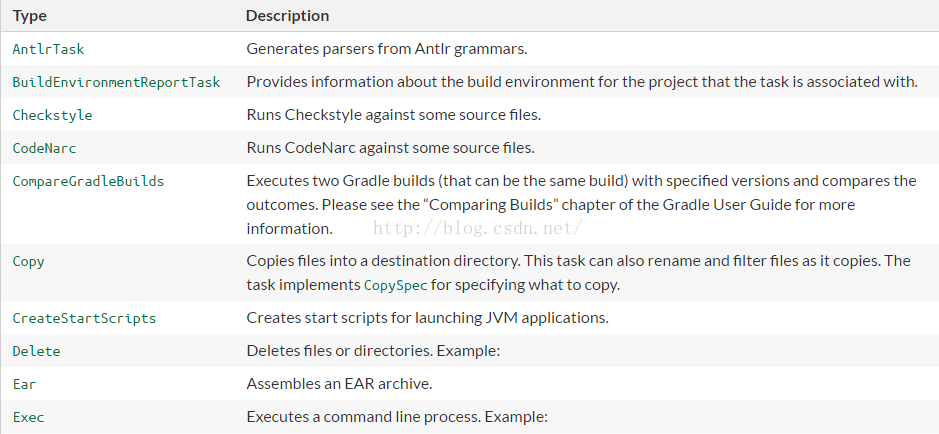Follow the Exec task link
The height and width of the screenshot is (434, 939).
point(28,416)
